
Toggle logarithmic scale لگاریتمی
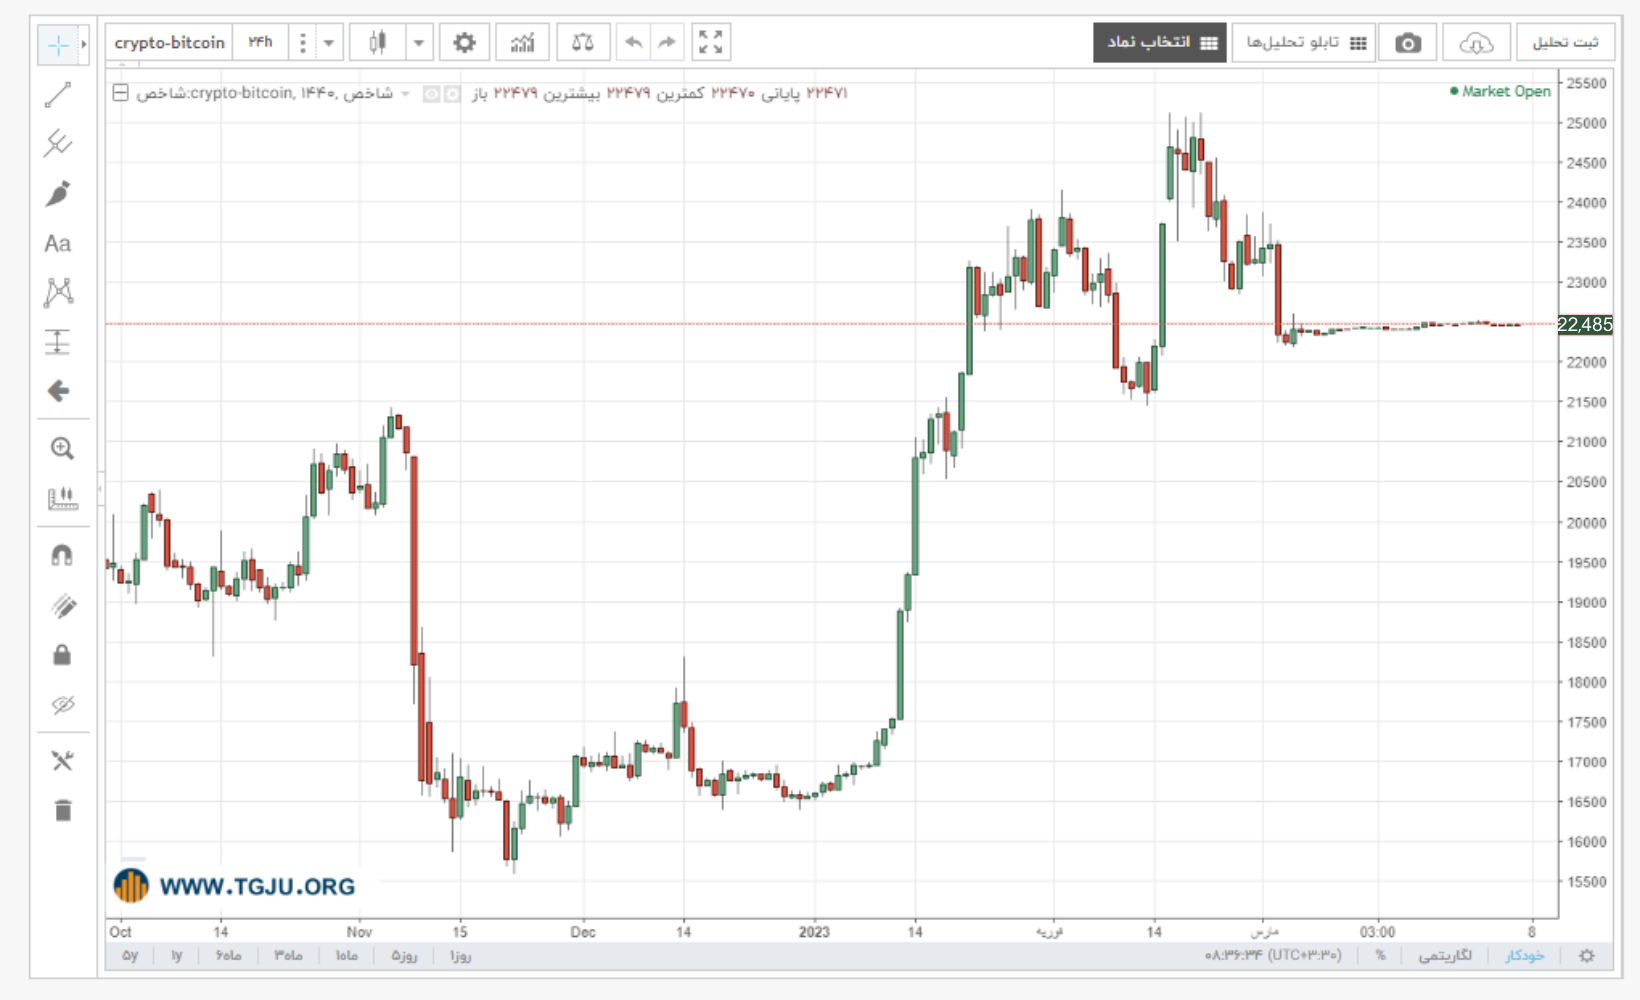pos(1445,956)
